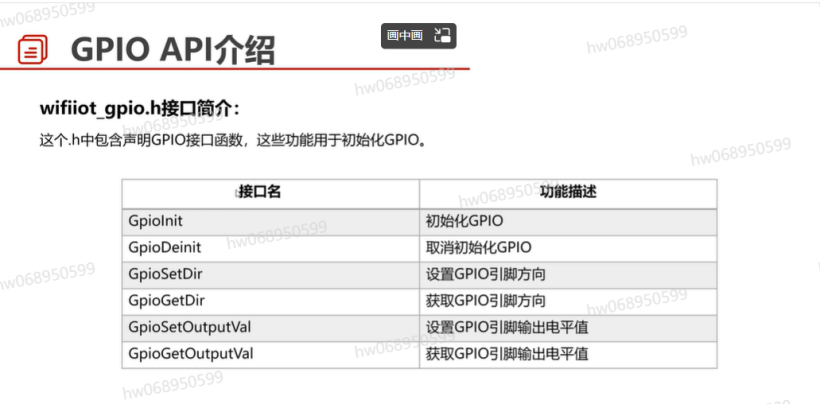Click the wifiiot_gpio.h接口简介 heading
Image resolution: width=820 pixels, height=404 pixels.
coord(139,108)
